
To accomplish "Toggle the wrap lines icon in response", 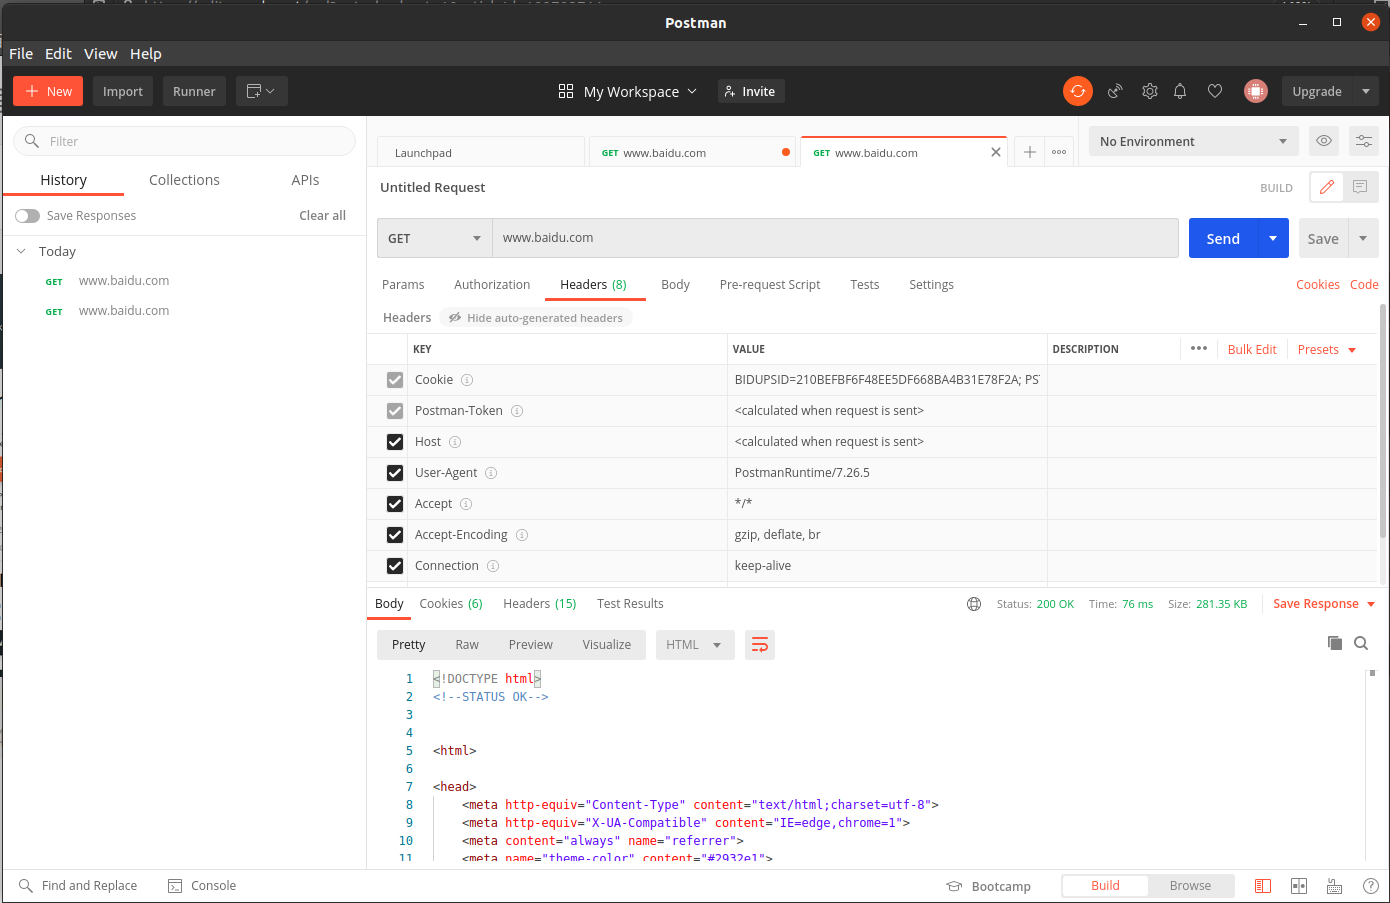I will point(760,645).
